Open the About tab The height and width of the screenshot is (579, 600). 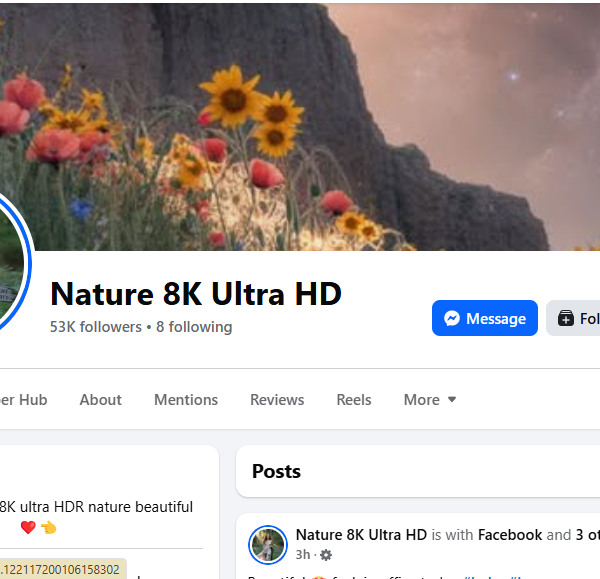(100, 400)
